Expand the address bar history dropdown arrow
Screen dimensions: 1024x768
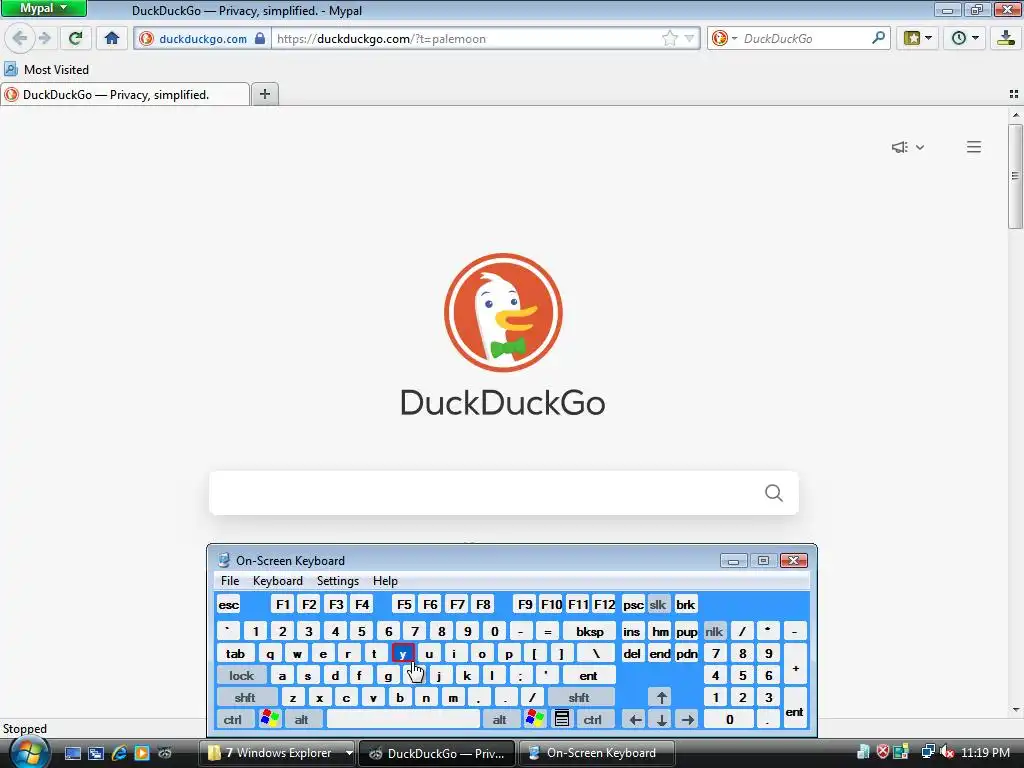pyautogui.click(x=689, y=39)
